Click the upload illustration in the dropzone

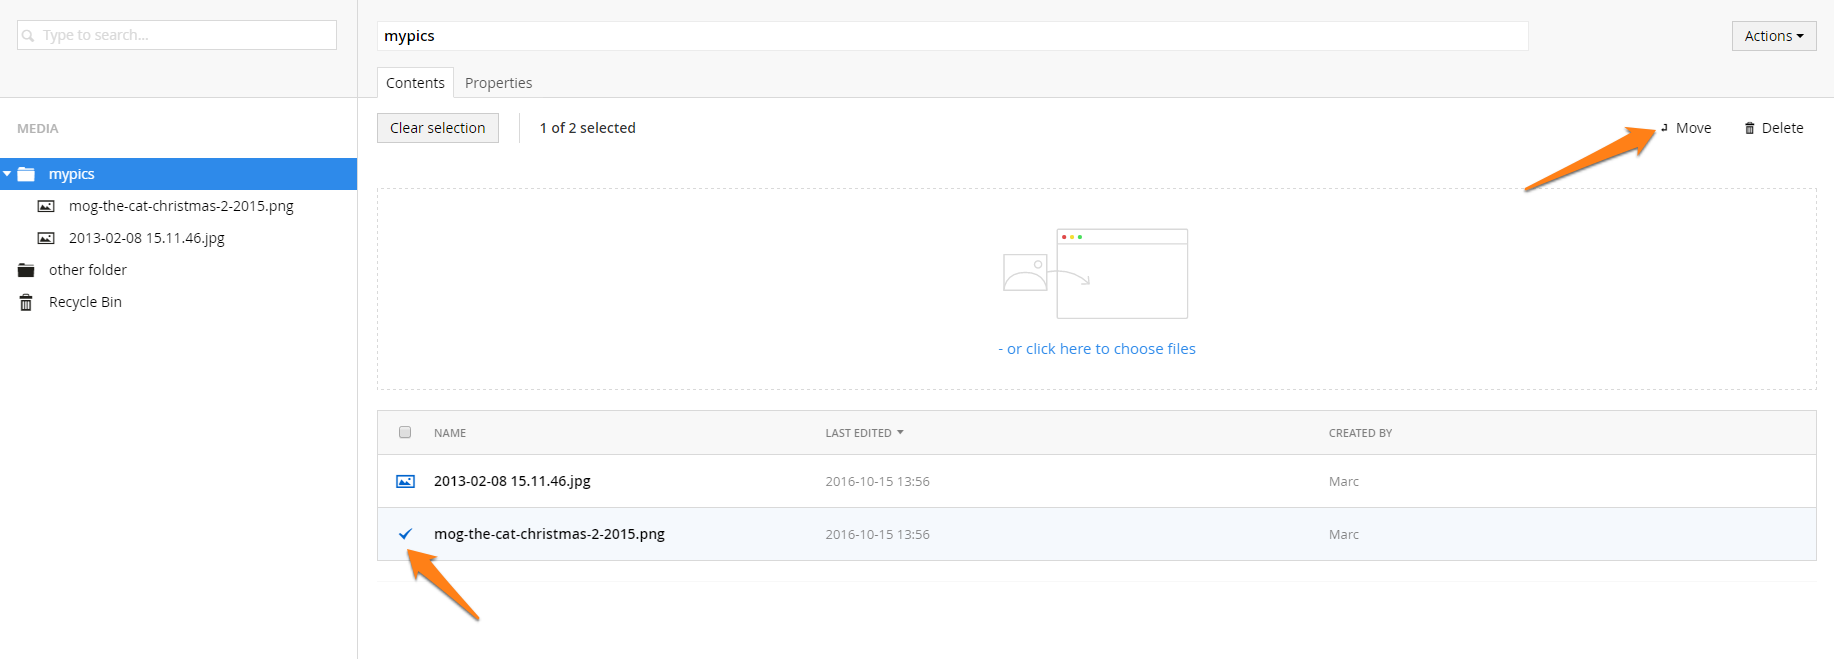coord(1096,273)
